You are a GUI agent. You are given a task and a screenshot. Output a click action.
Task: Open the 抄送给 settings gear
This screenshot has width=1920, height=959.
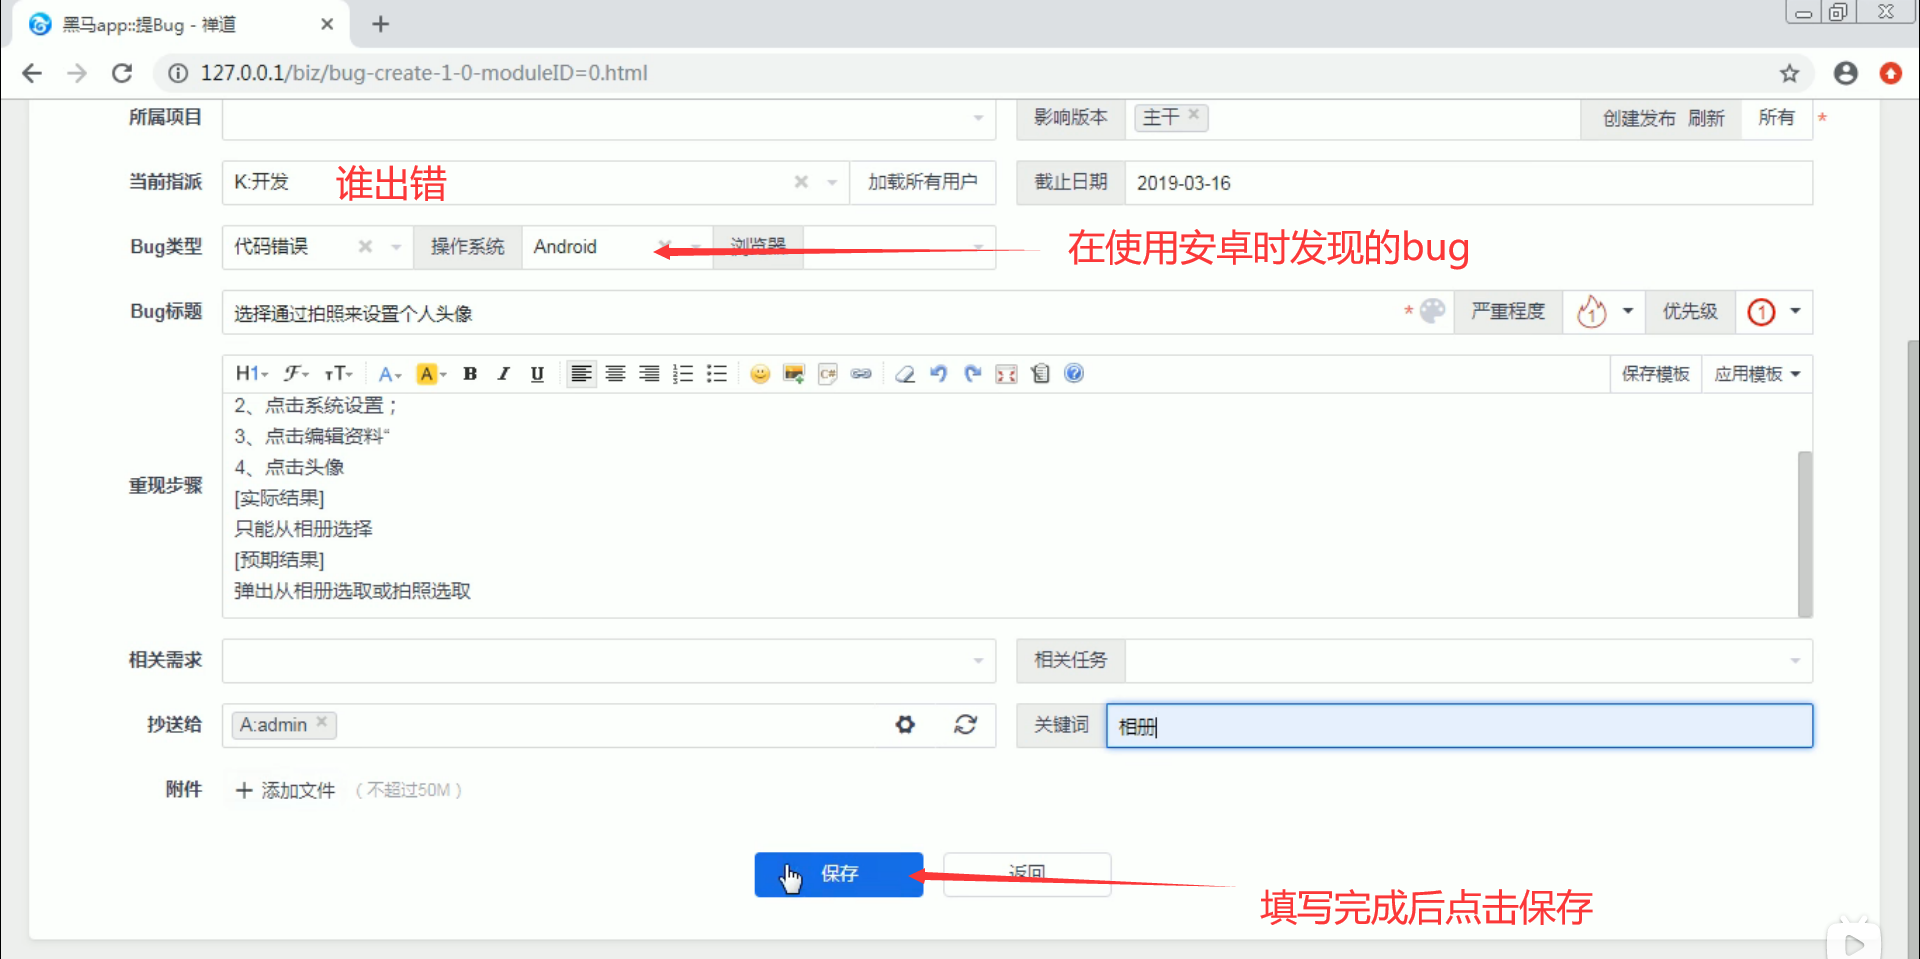(x=905, y=724)
